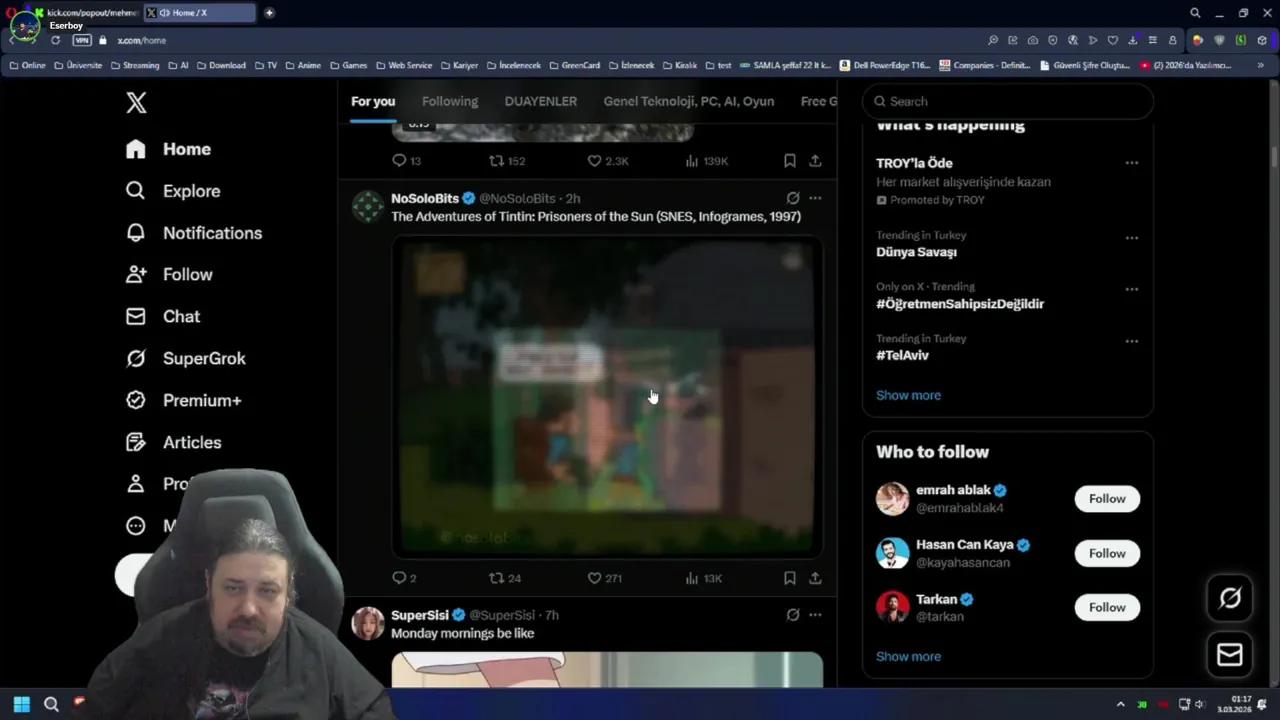Play the Tintin Prisoners of the Sun video

pyautogui.click(x=607, y=396)
